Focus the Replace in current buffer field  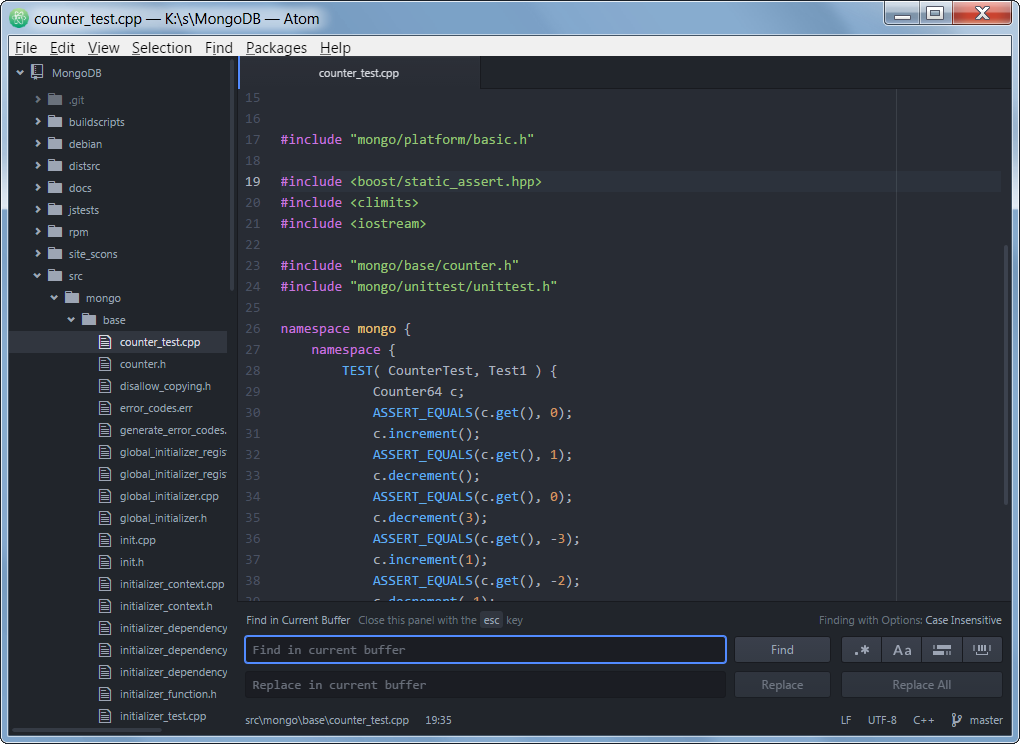click(x=485, y=685)
